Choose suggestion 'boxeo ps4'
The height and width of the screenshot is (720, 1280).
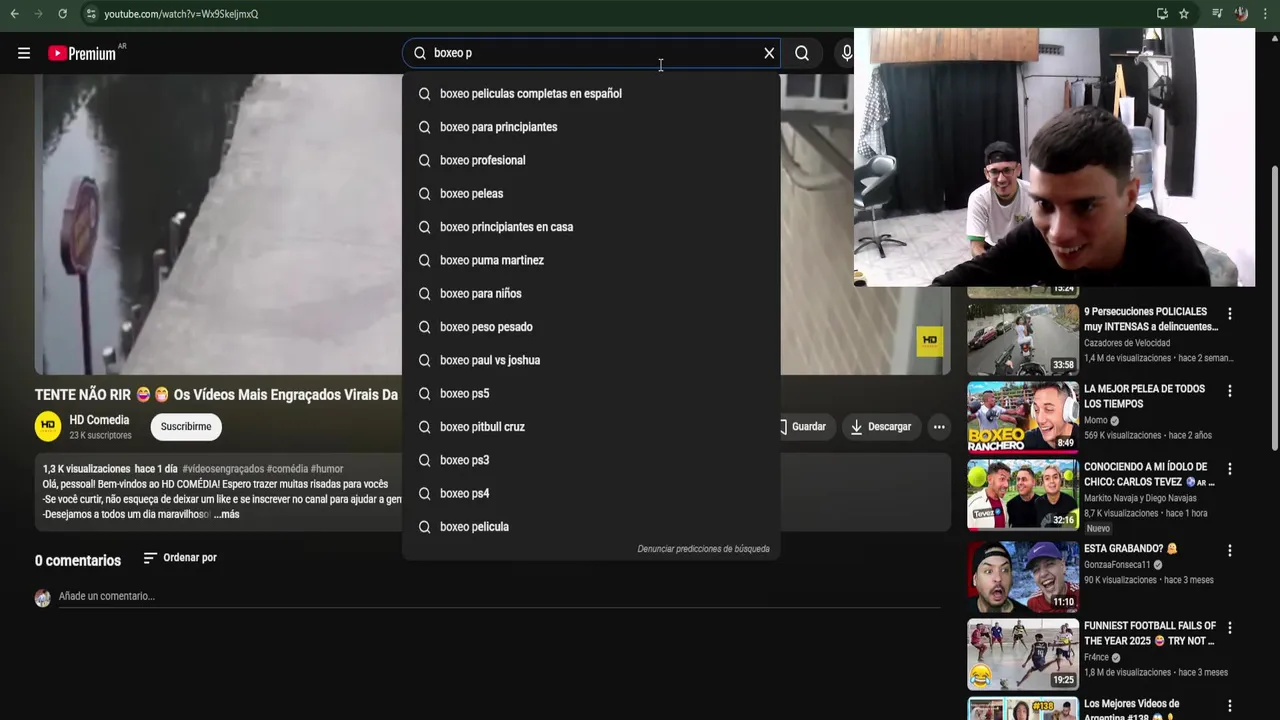click(591, 493)
